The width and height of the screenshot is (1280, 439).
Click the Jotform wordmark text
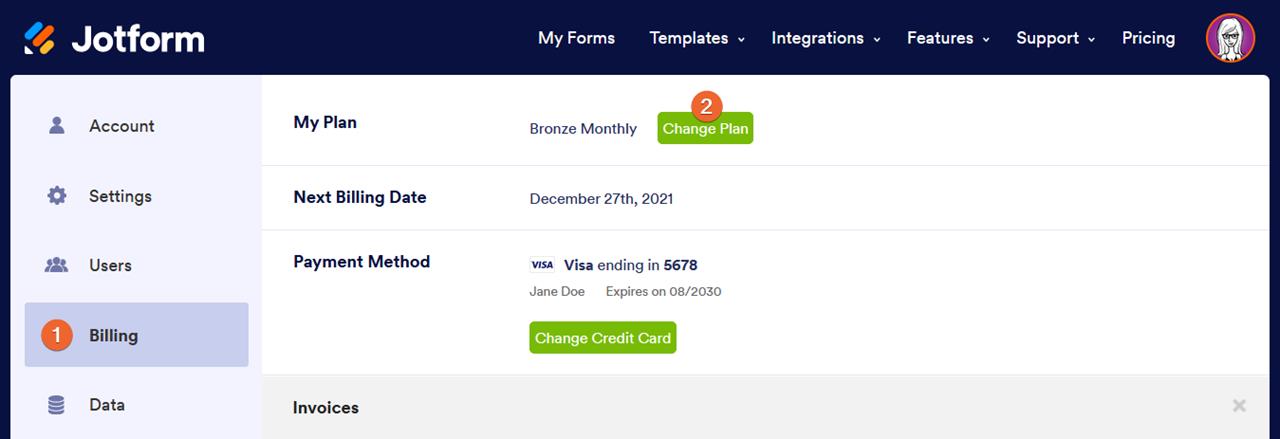click(138, 39)
